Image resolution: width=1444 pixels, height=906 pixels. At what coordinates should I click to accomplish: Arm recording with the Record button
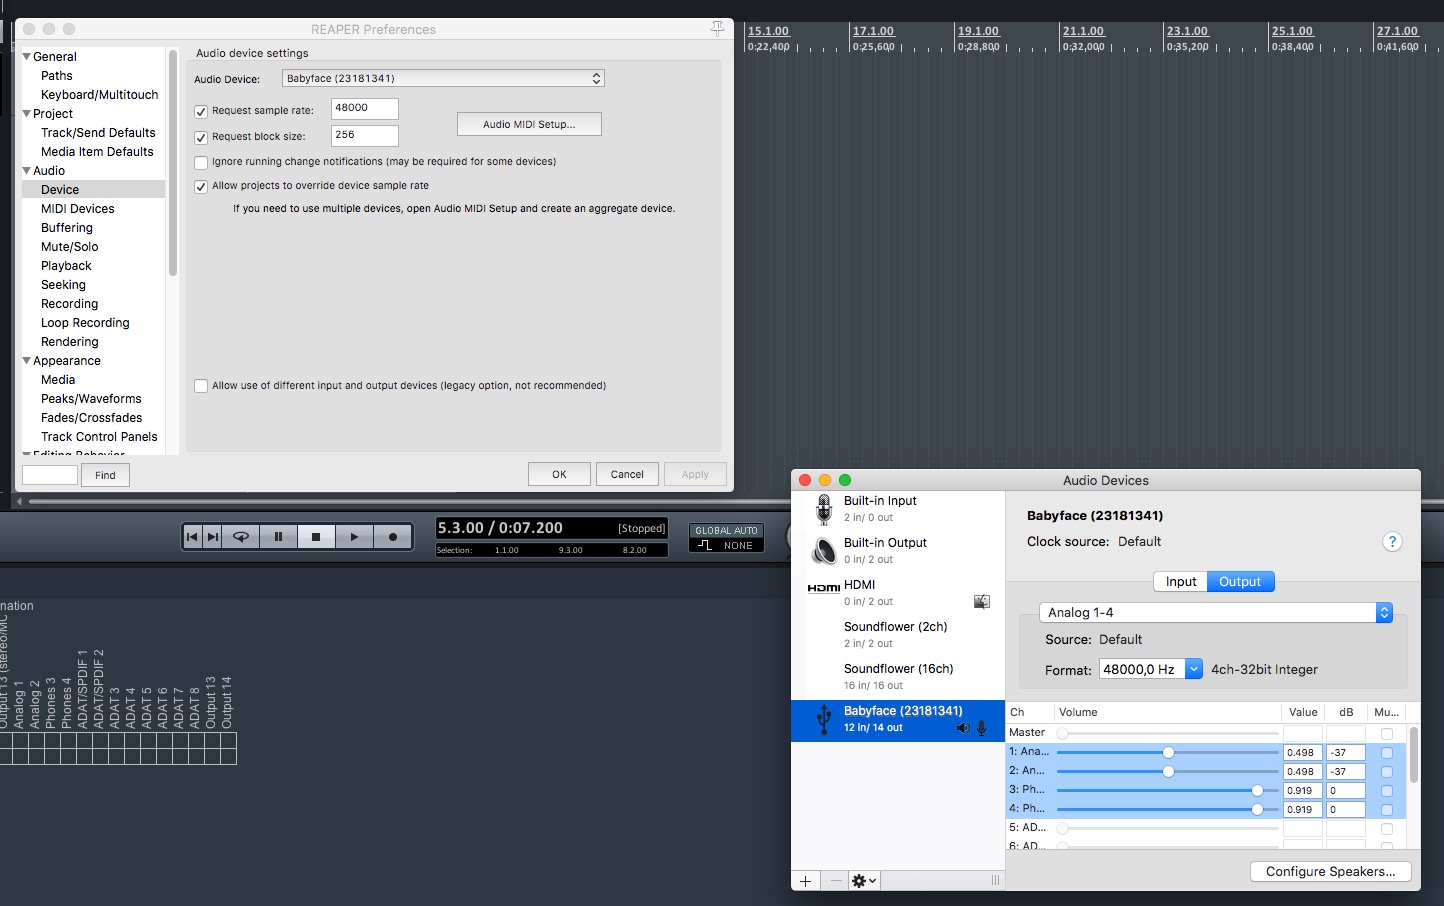tap(393, 537)
